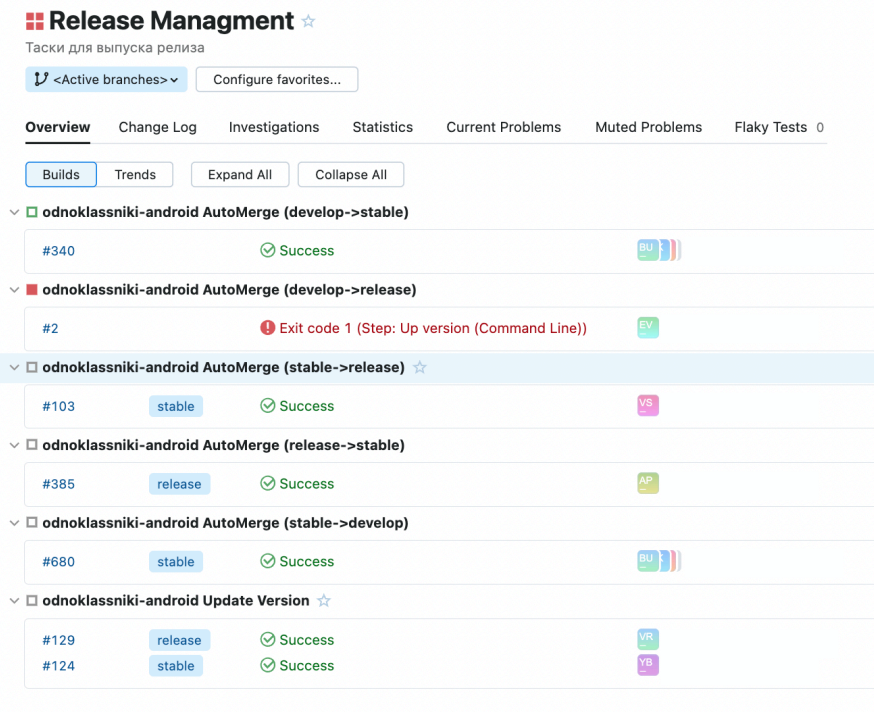The height and width of the screenshot is (712, 874).
Task: Collapse the Update Version configuration
Action: tap(14, 601)
